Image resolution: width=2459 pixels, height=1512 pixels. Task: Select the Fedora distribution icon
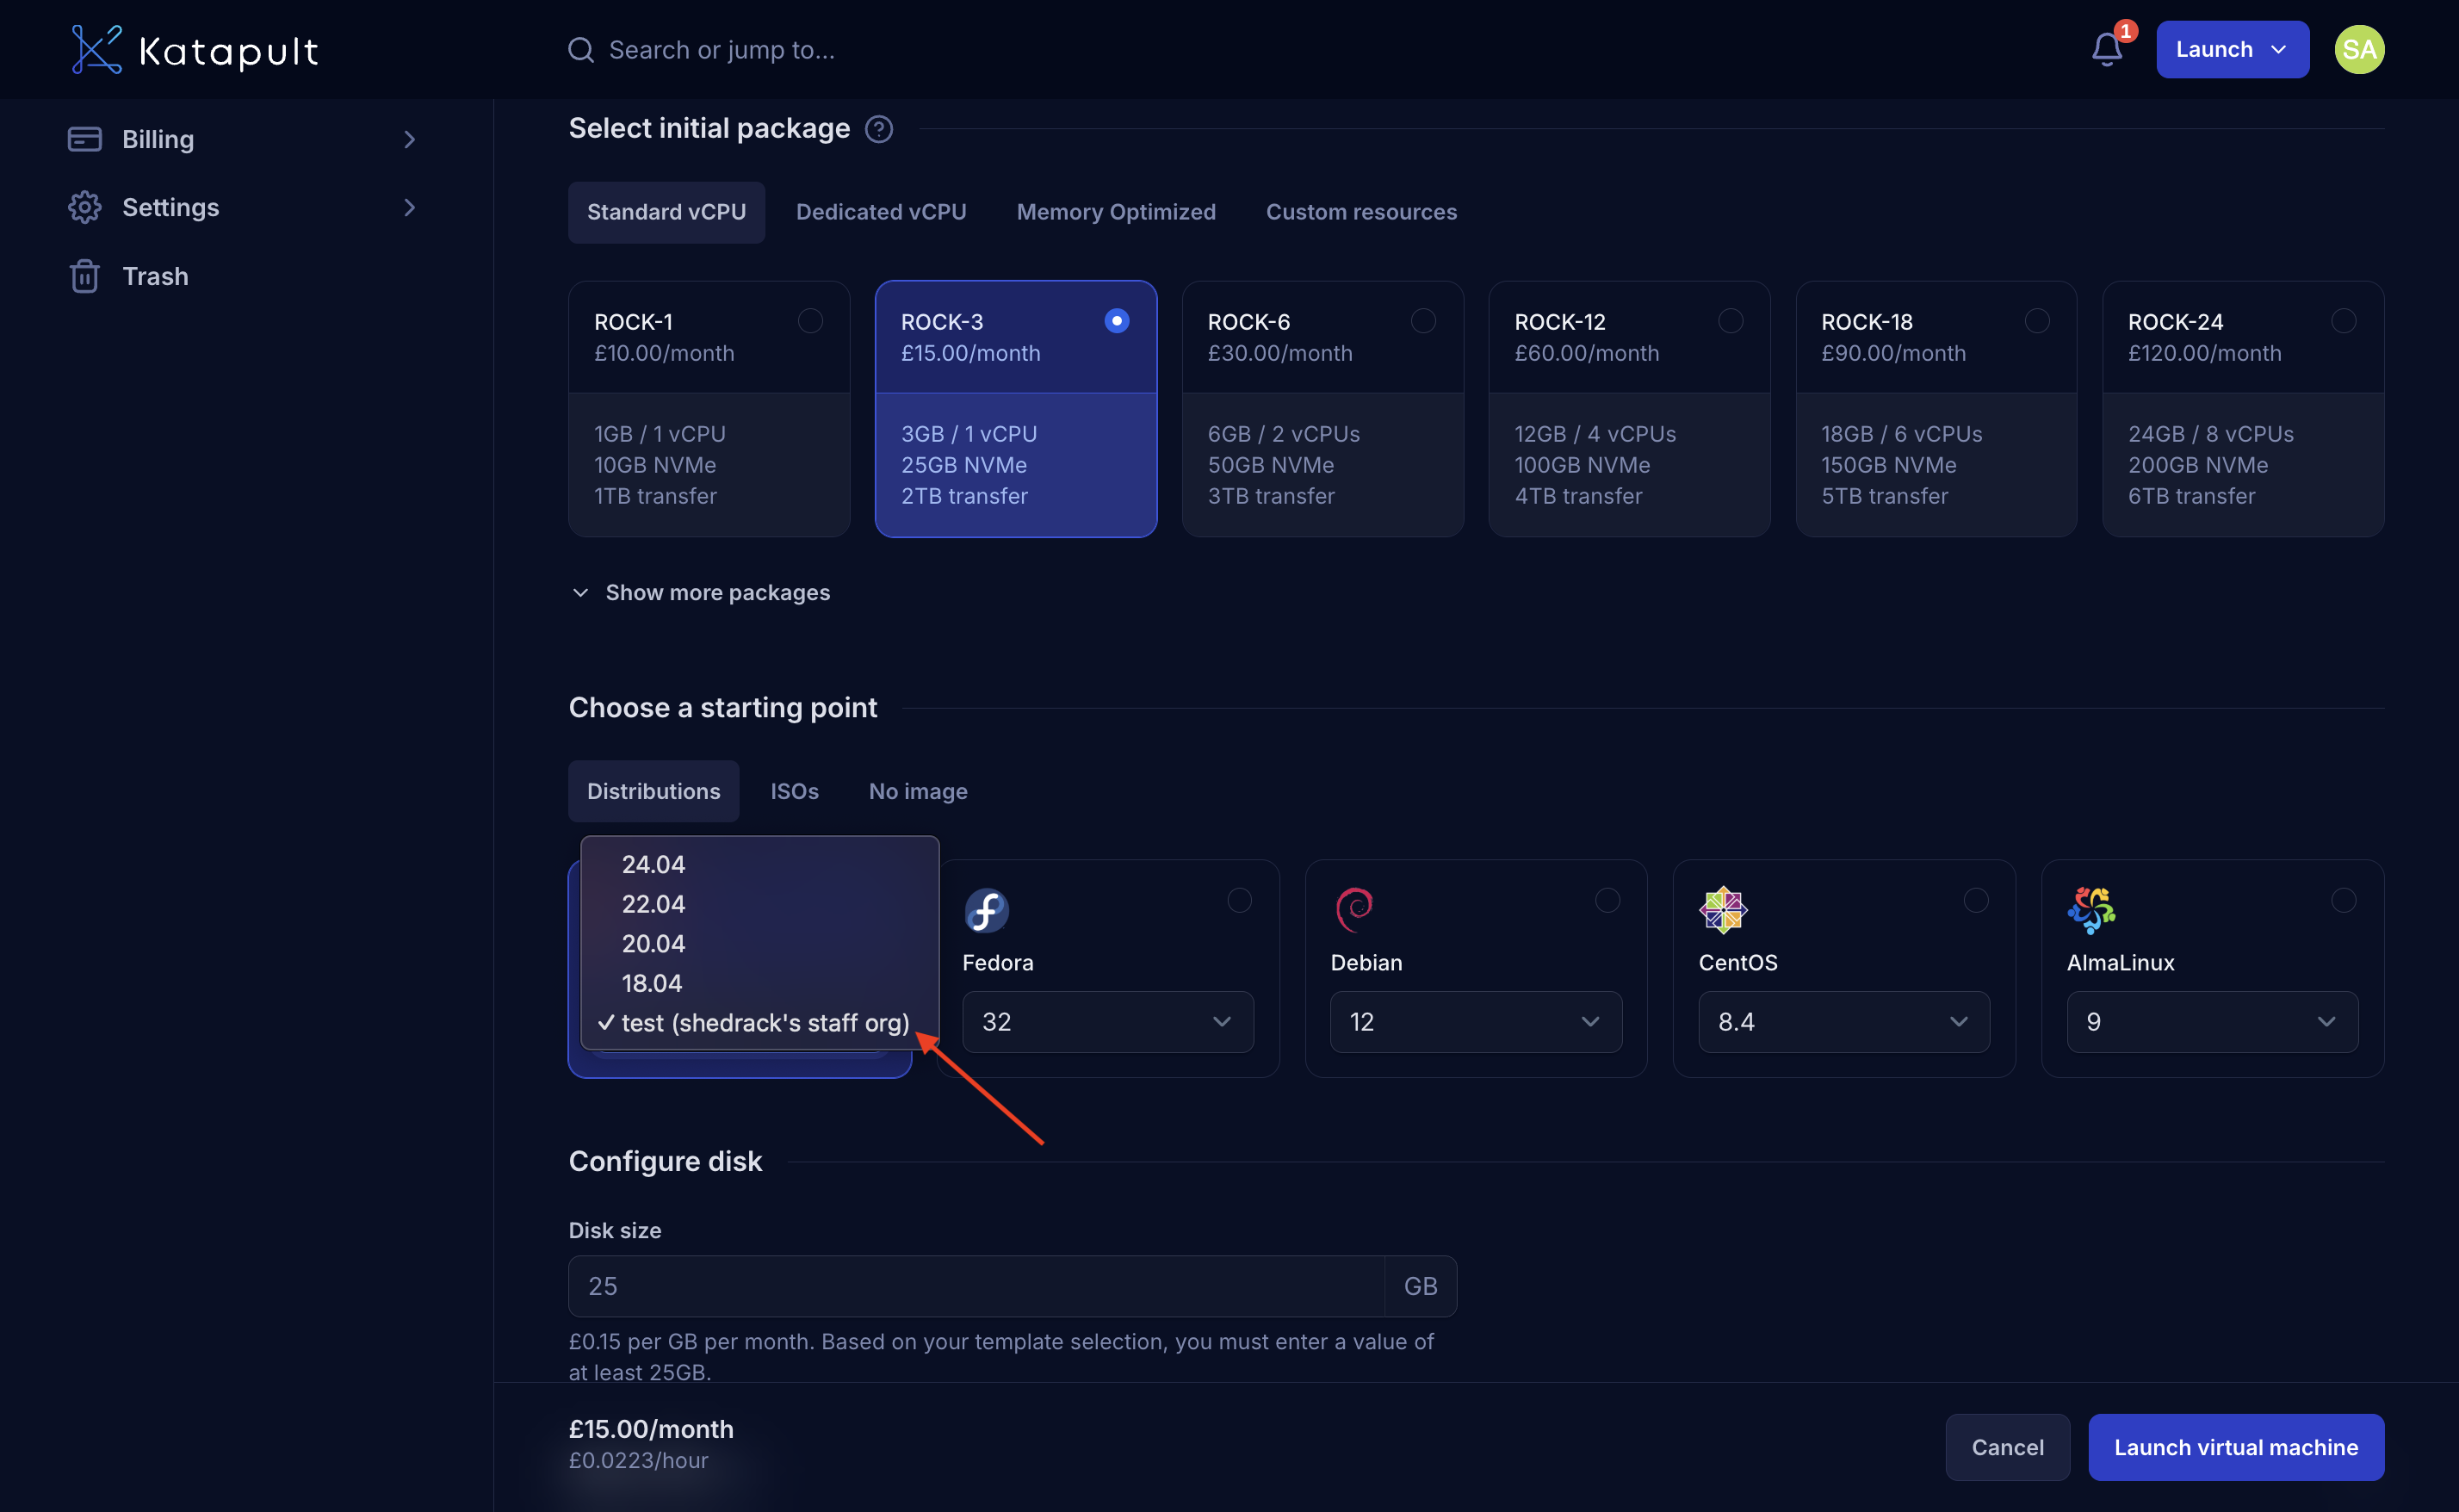[986, 910]
